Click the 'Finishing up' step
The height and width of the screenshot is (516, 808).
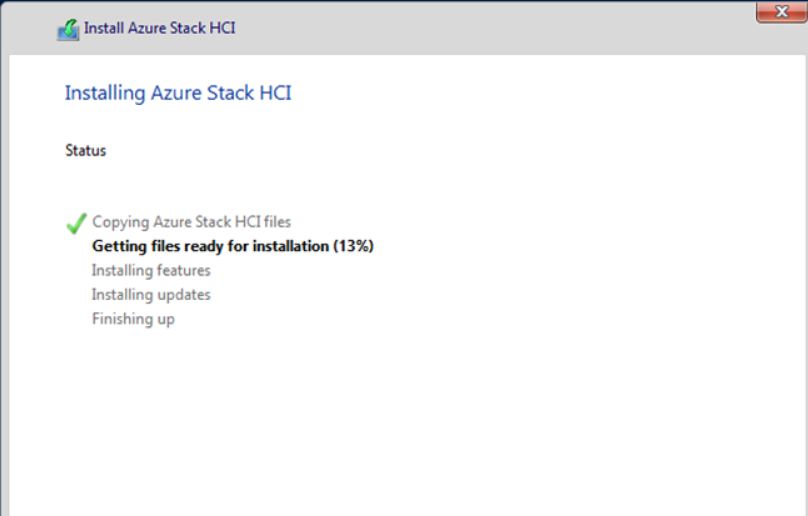(x=133, y=319)
